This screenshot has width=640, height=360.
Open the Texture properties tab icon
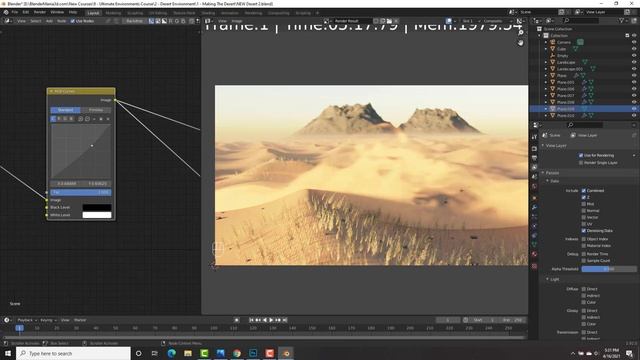(534, 266)
